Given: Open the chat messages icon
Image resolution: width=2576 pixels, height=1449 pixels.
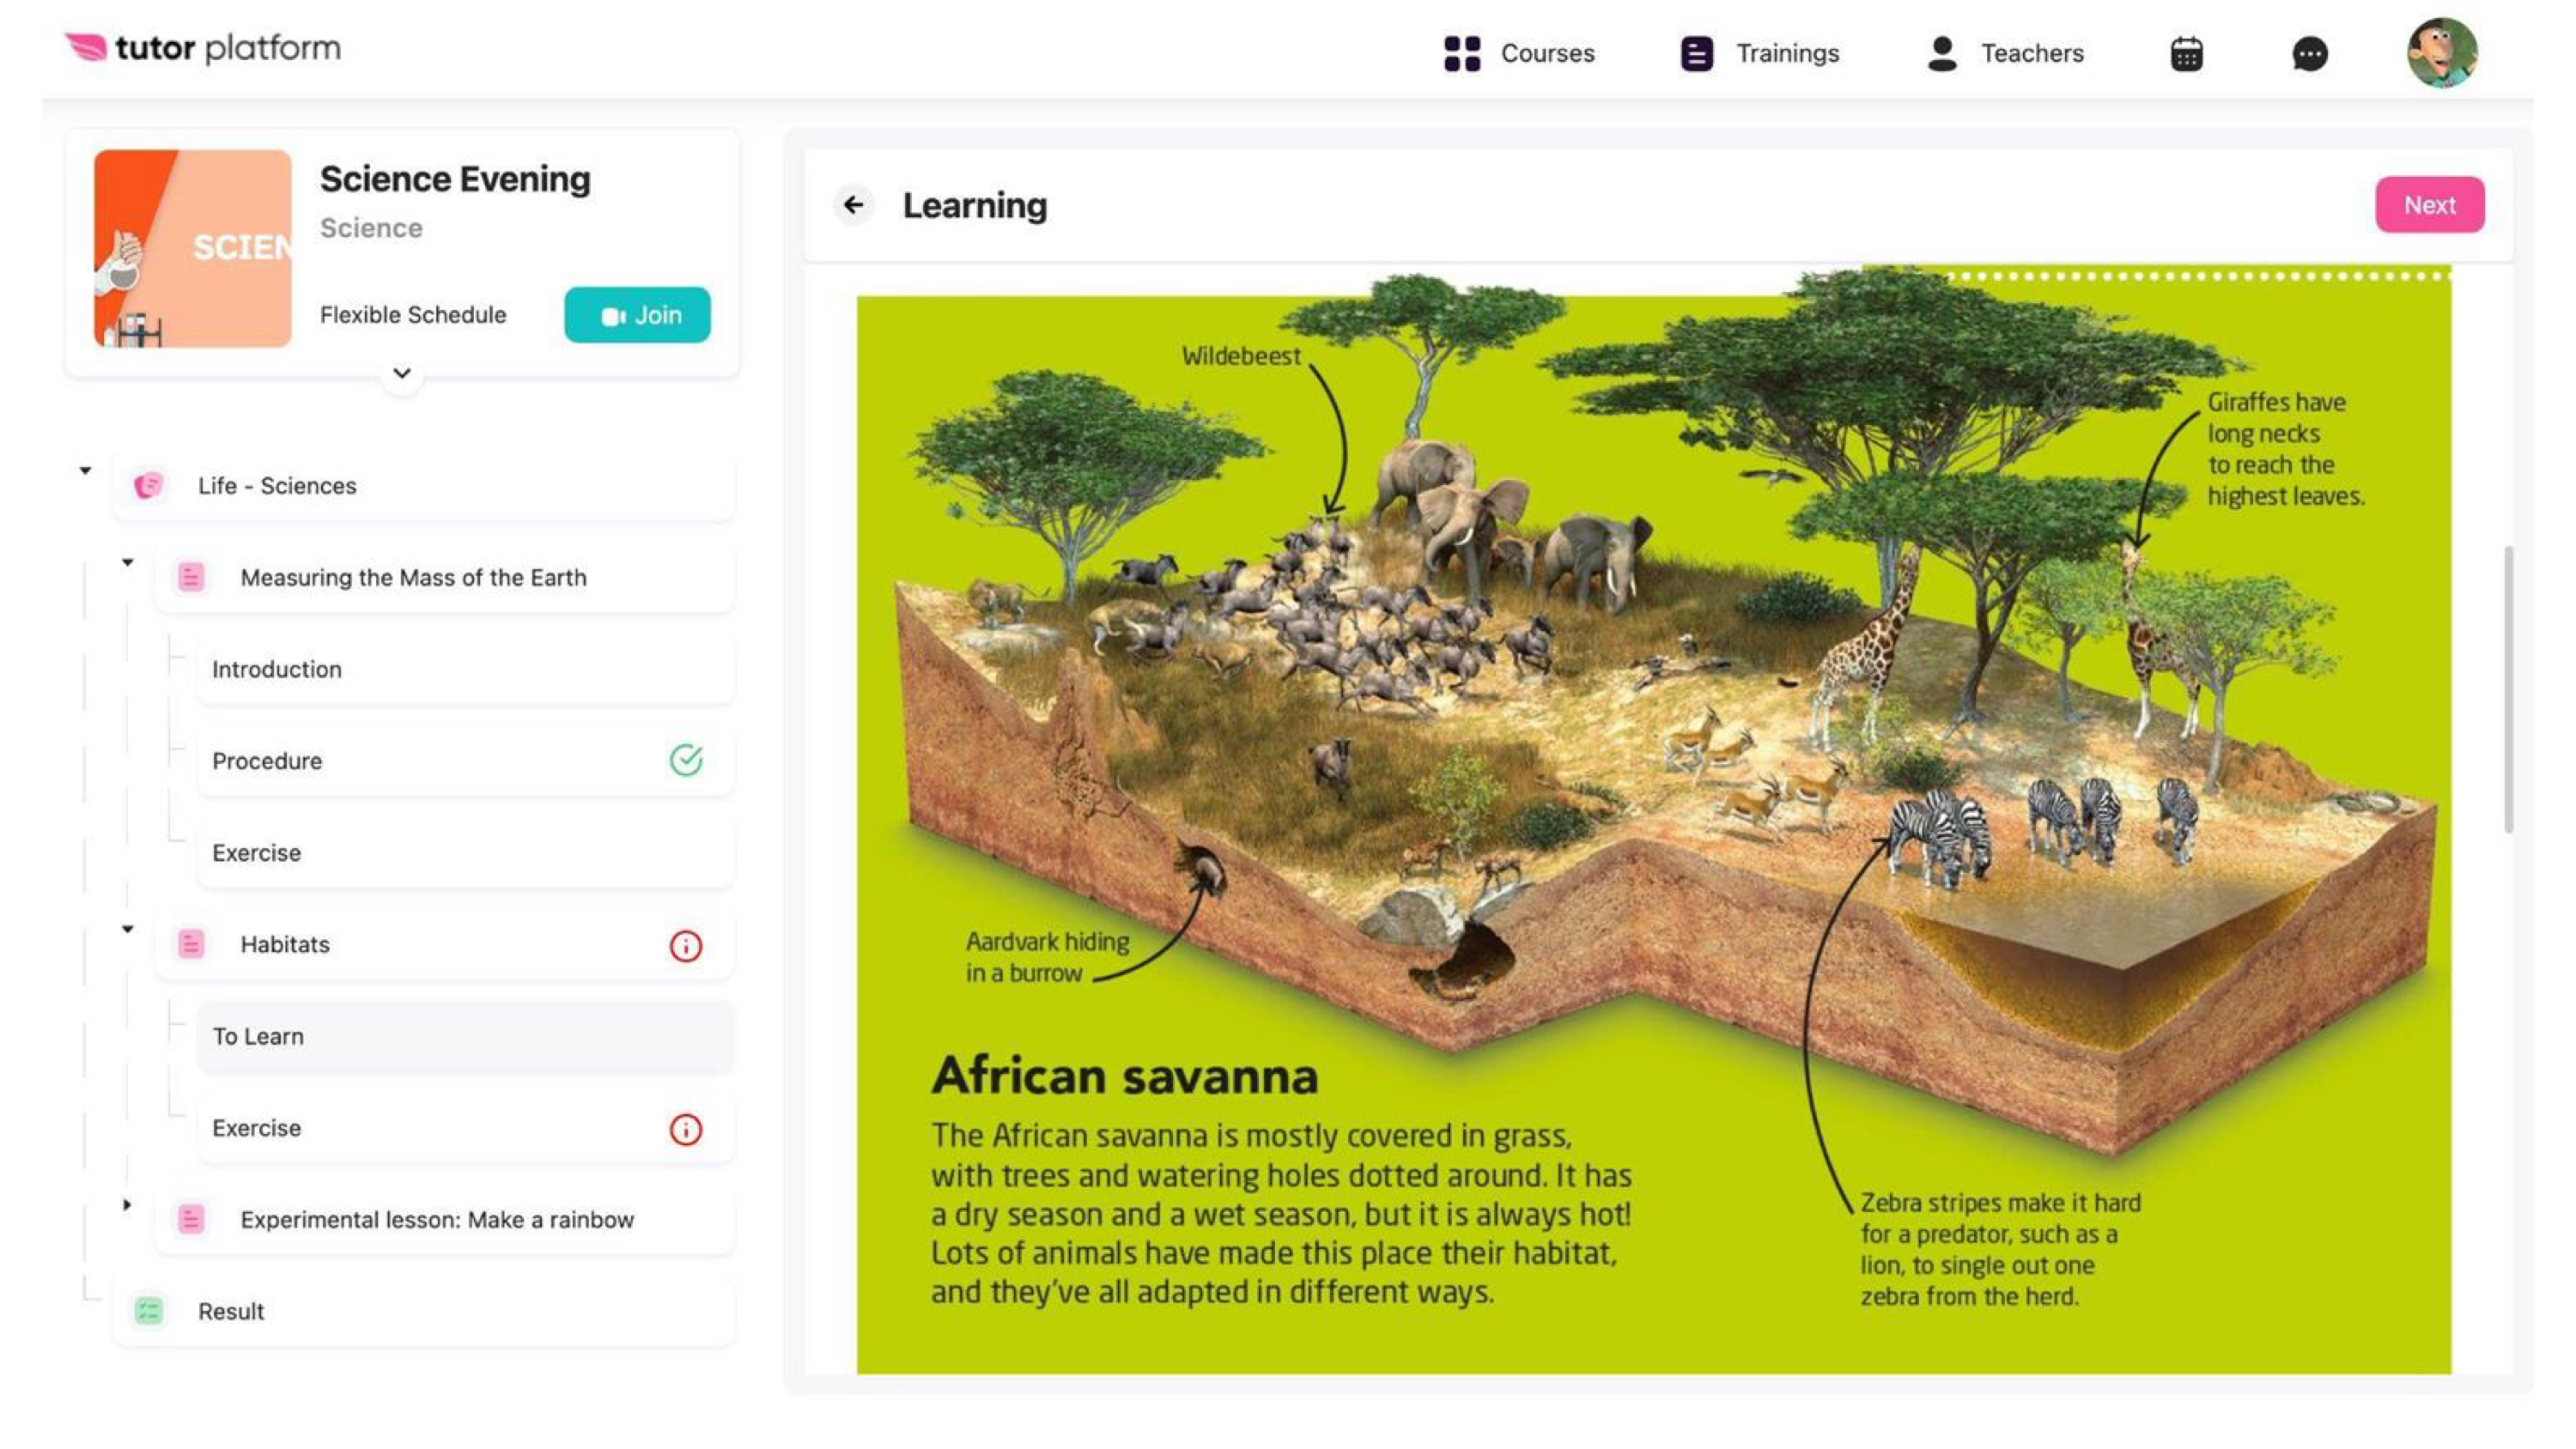Looking at the screenshot, I should (2310, 53).
